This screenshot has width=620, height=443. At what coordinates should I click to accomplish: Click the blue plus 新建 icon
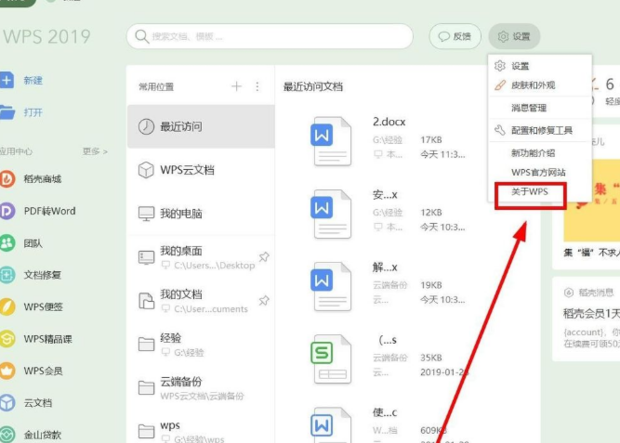tap(7, 80)
